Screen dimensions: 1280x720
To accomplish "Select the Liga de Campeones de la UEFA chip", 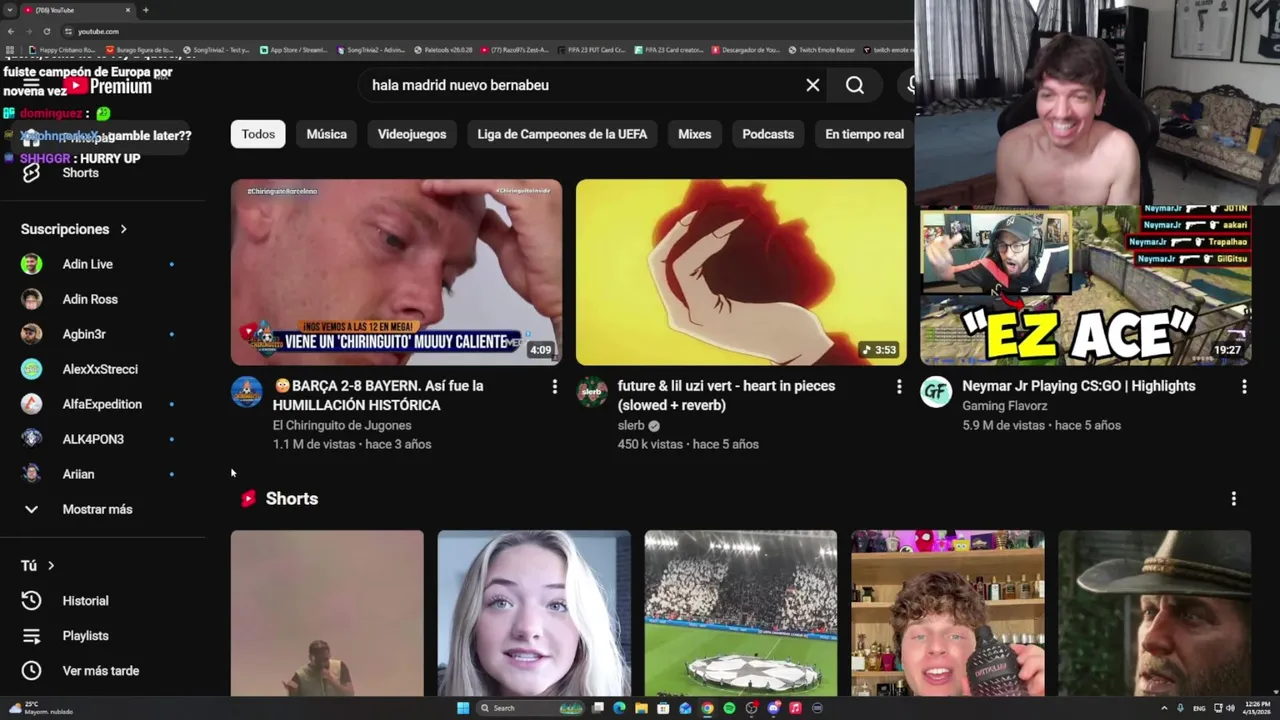I will (562, 134).
